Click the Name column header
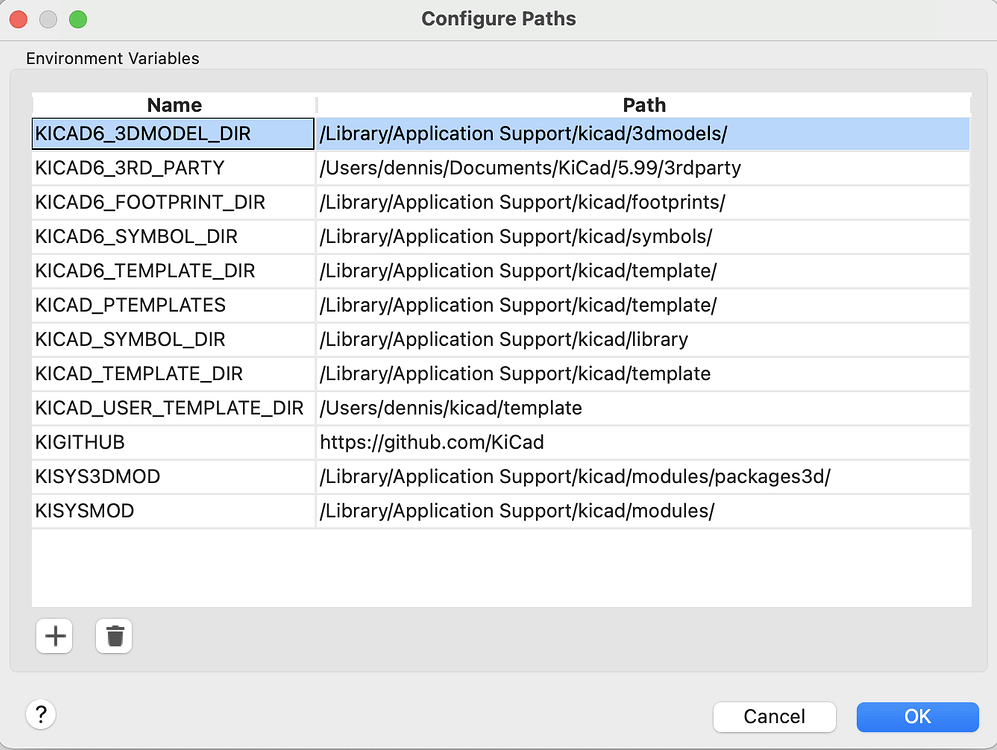The width and height of the screenshot is (997, 750). (x=172, y=104)
